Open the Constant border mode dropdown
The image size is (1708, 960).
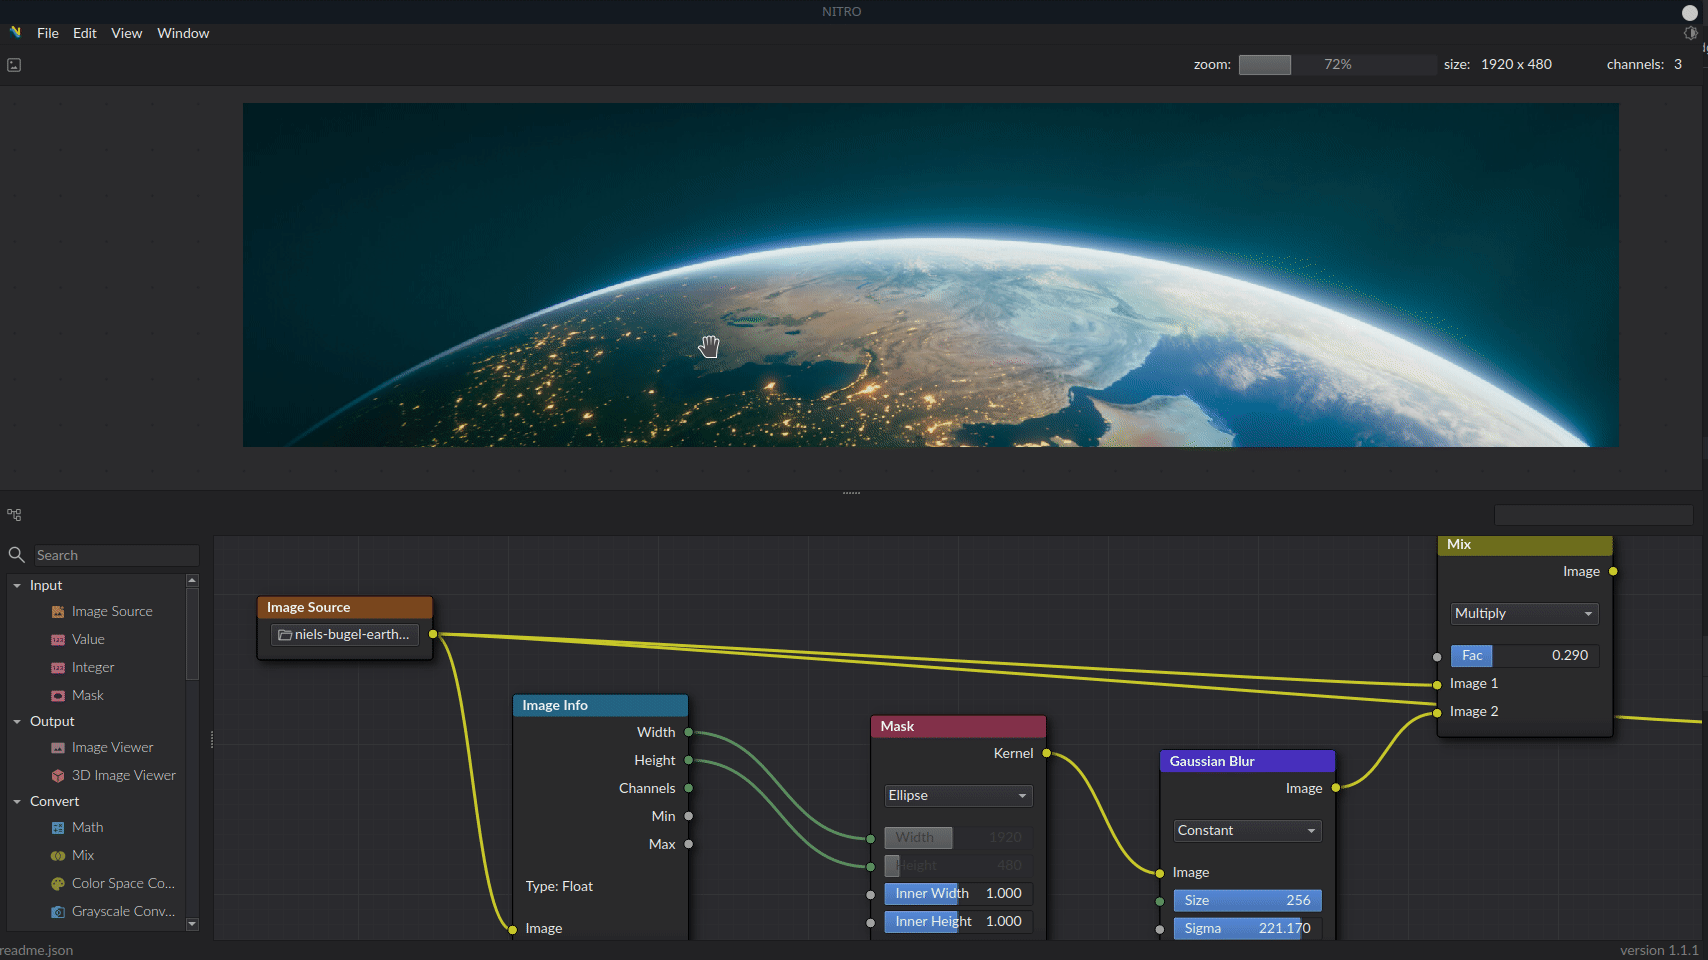click(1247, 830)
